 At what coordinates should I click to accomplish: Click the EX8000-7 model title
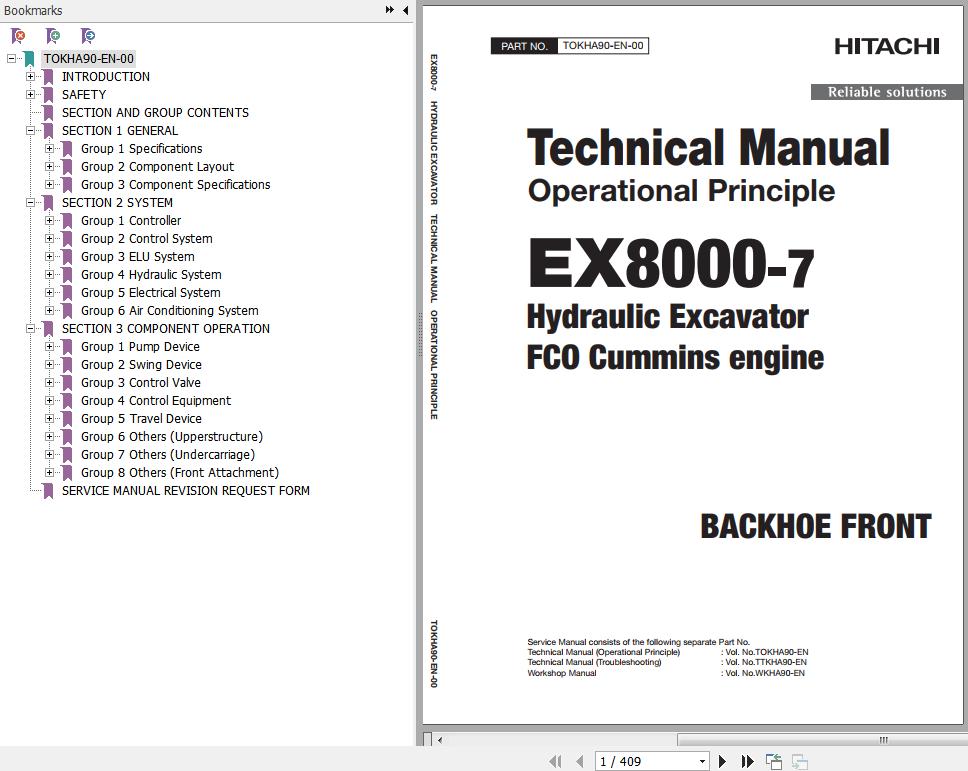point(670,264)
